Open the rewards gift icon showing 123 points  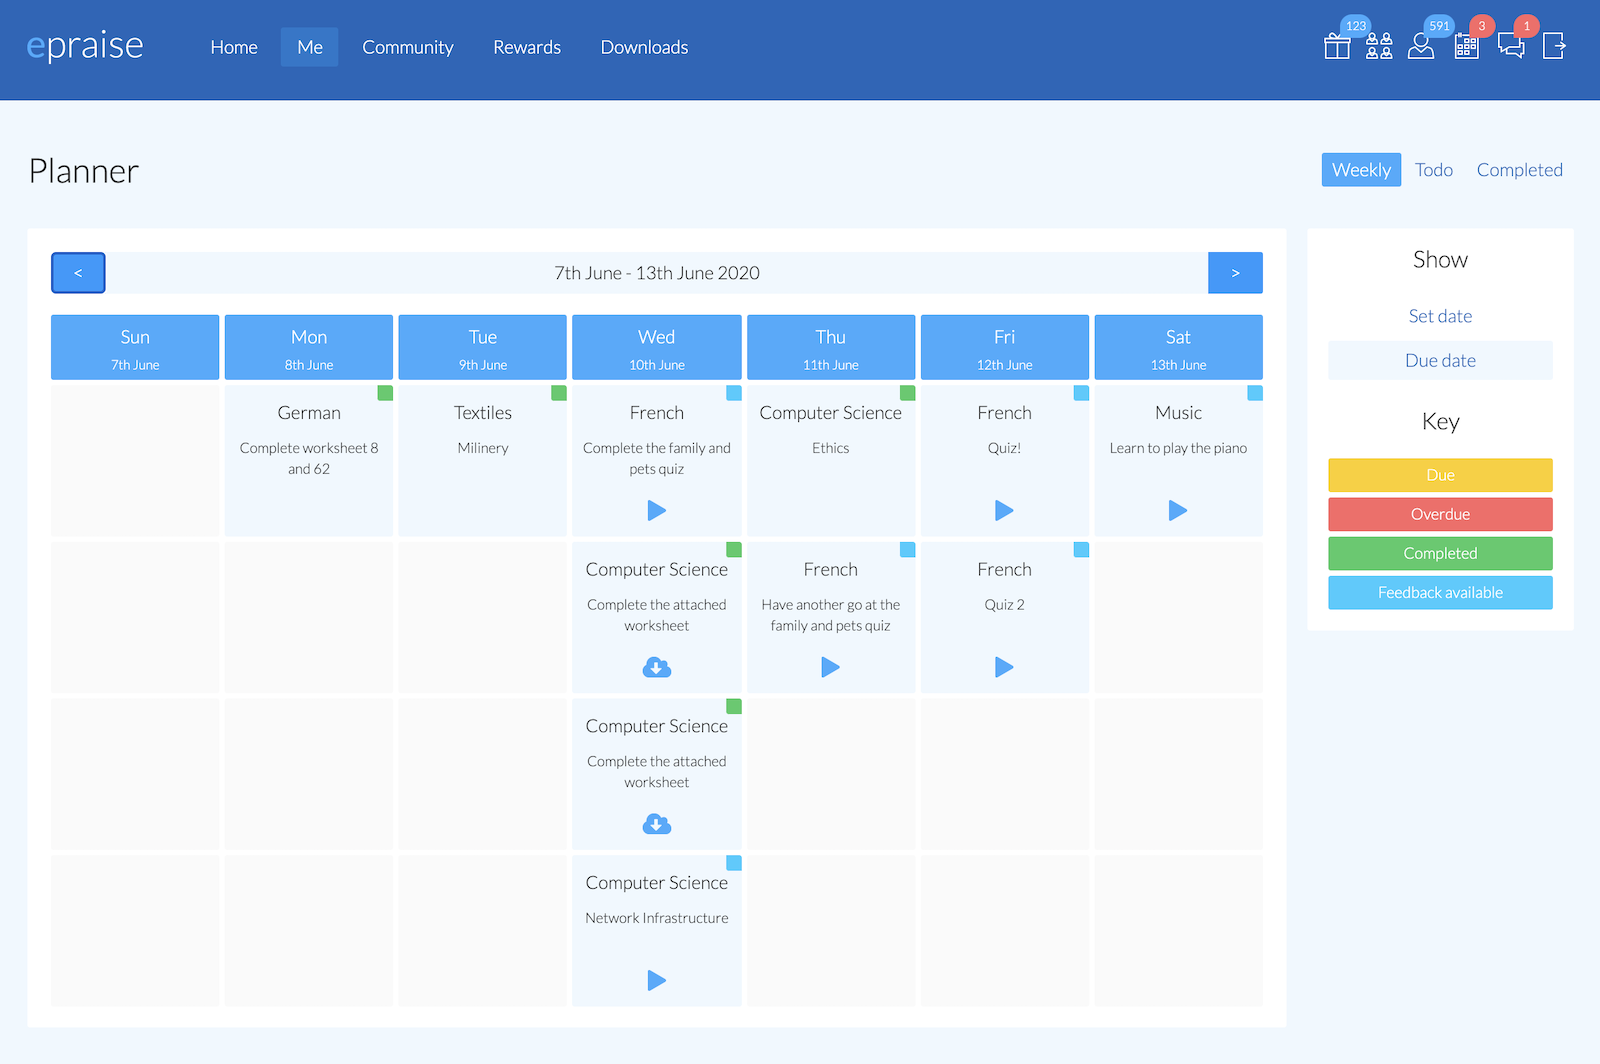[x=1337, y=46]
